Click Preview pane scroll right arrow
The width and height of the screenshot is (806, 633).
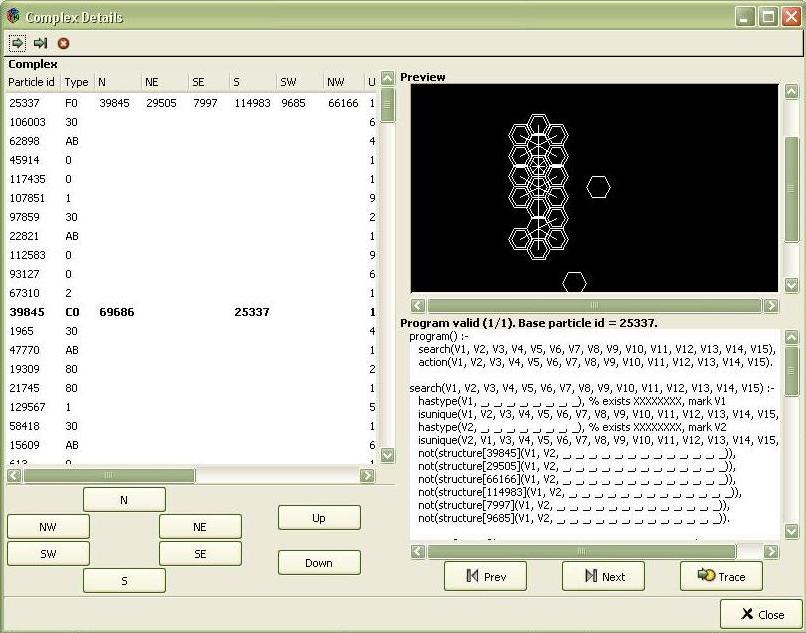click(x=771, y=306)
